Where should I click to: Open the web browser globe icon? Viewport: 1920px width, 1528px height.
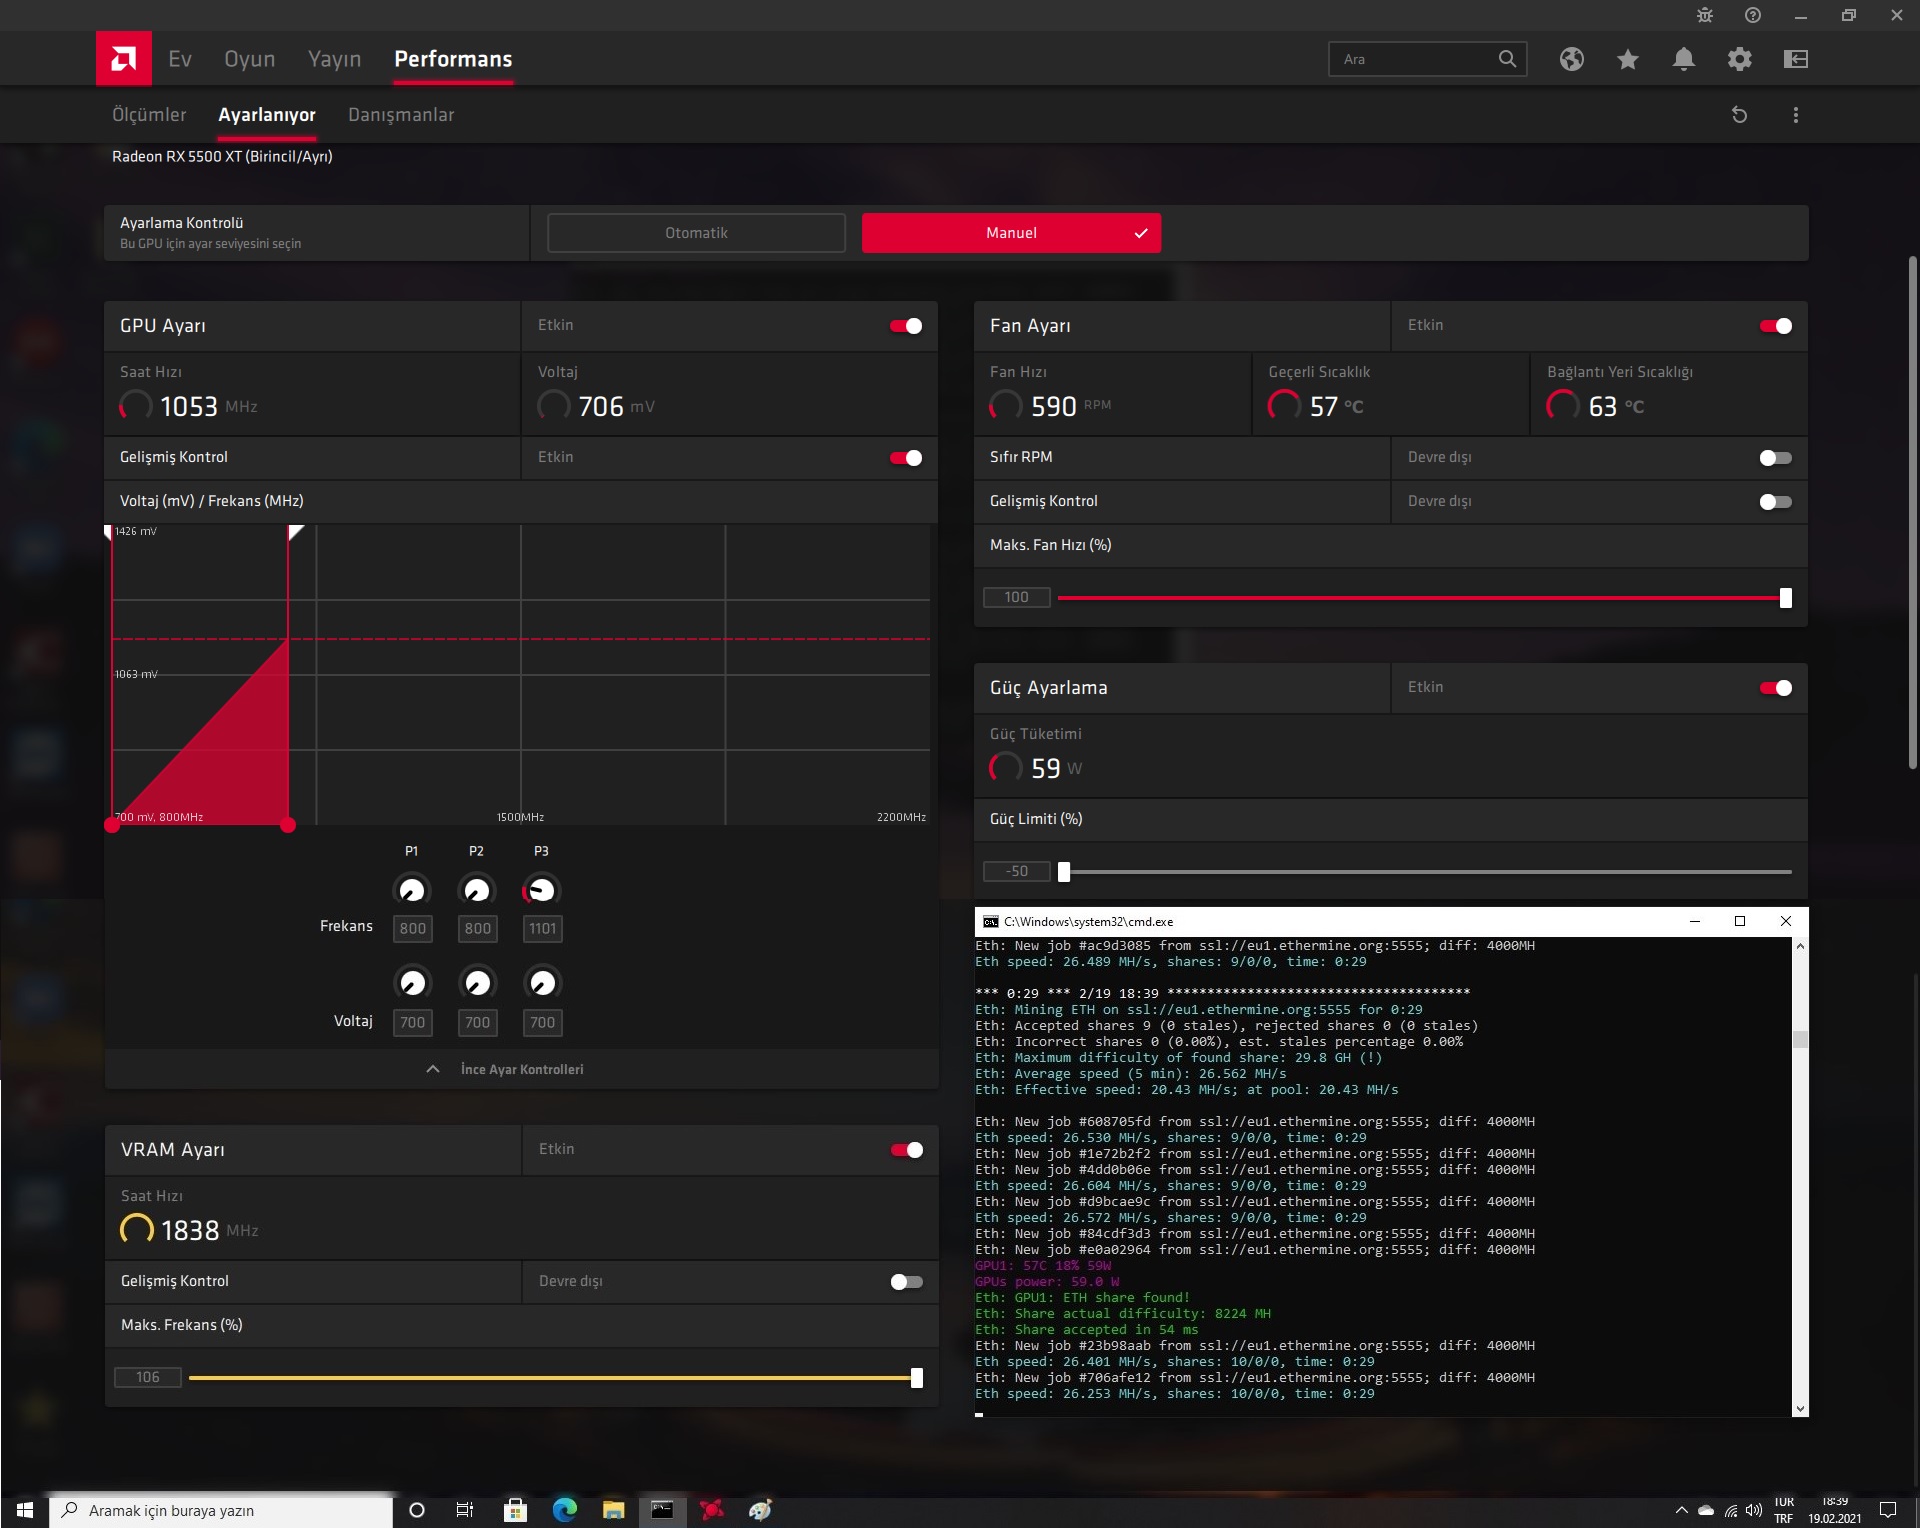[x=1571, y=59]
